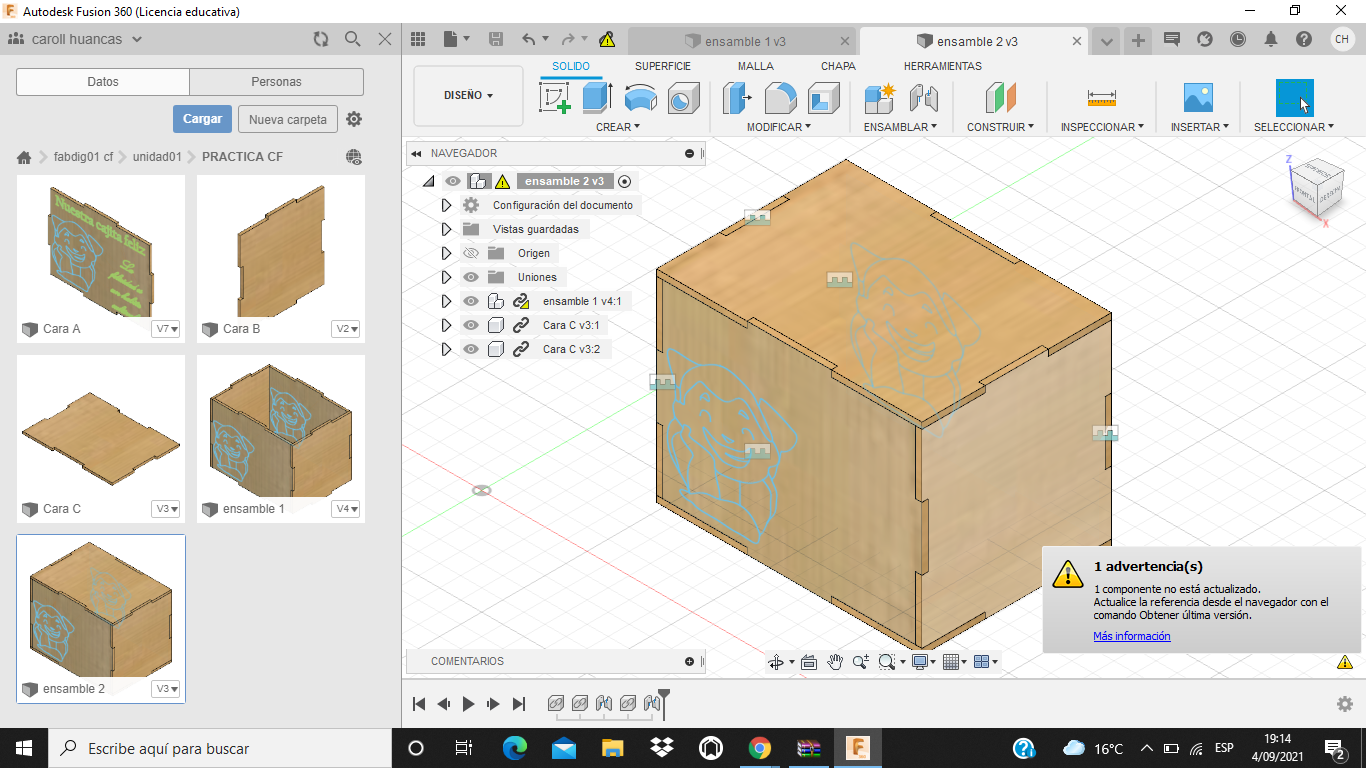This screenshot has width=1366, height=768.
Task: Open the Help question mark
Action: [1304, 39]
